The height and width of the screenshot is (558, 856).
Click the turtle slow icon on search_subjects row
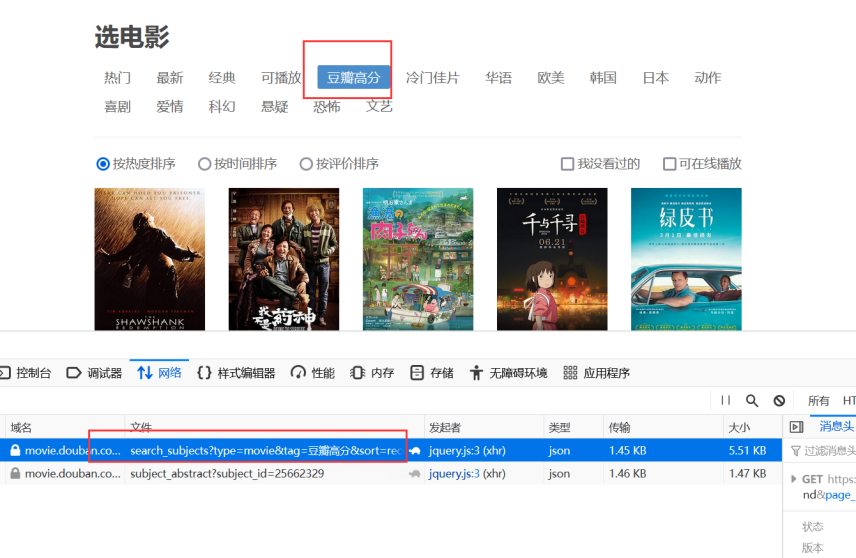415,451
